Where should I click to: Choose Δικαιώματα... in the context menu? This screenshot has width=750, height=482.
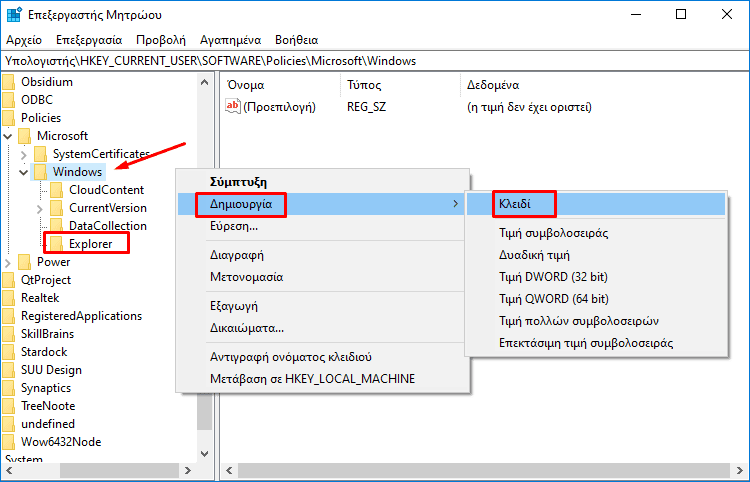323,329
